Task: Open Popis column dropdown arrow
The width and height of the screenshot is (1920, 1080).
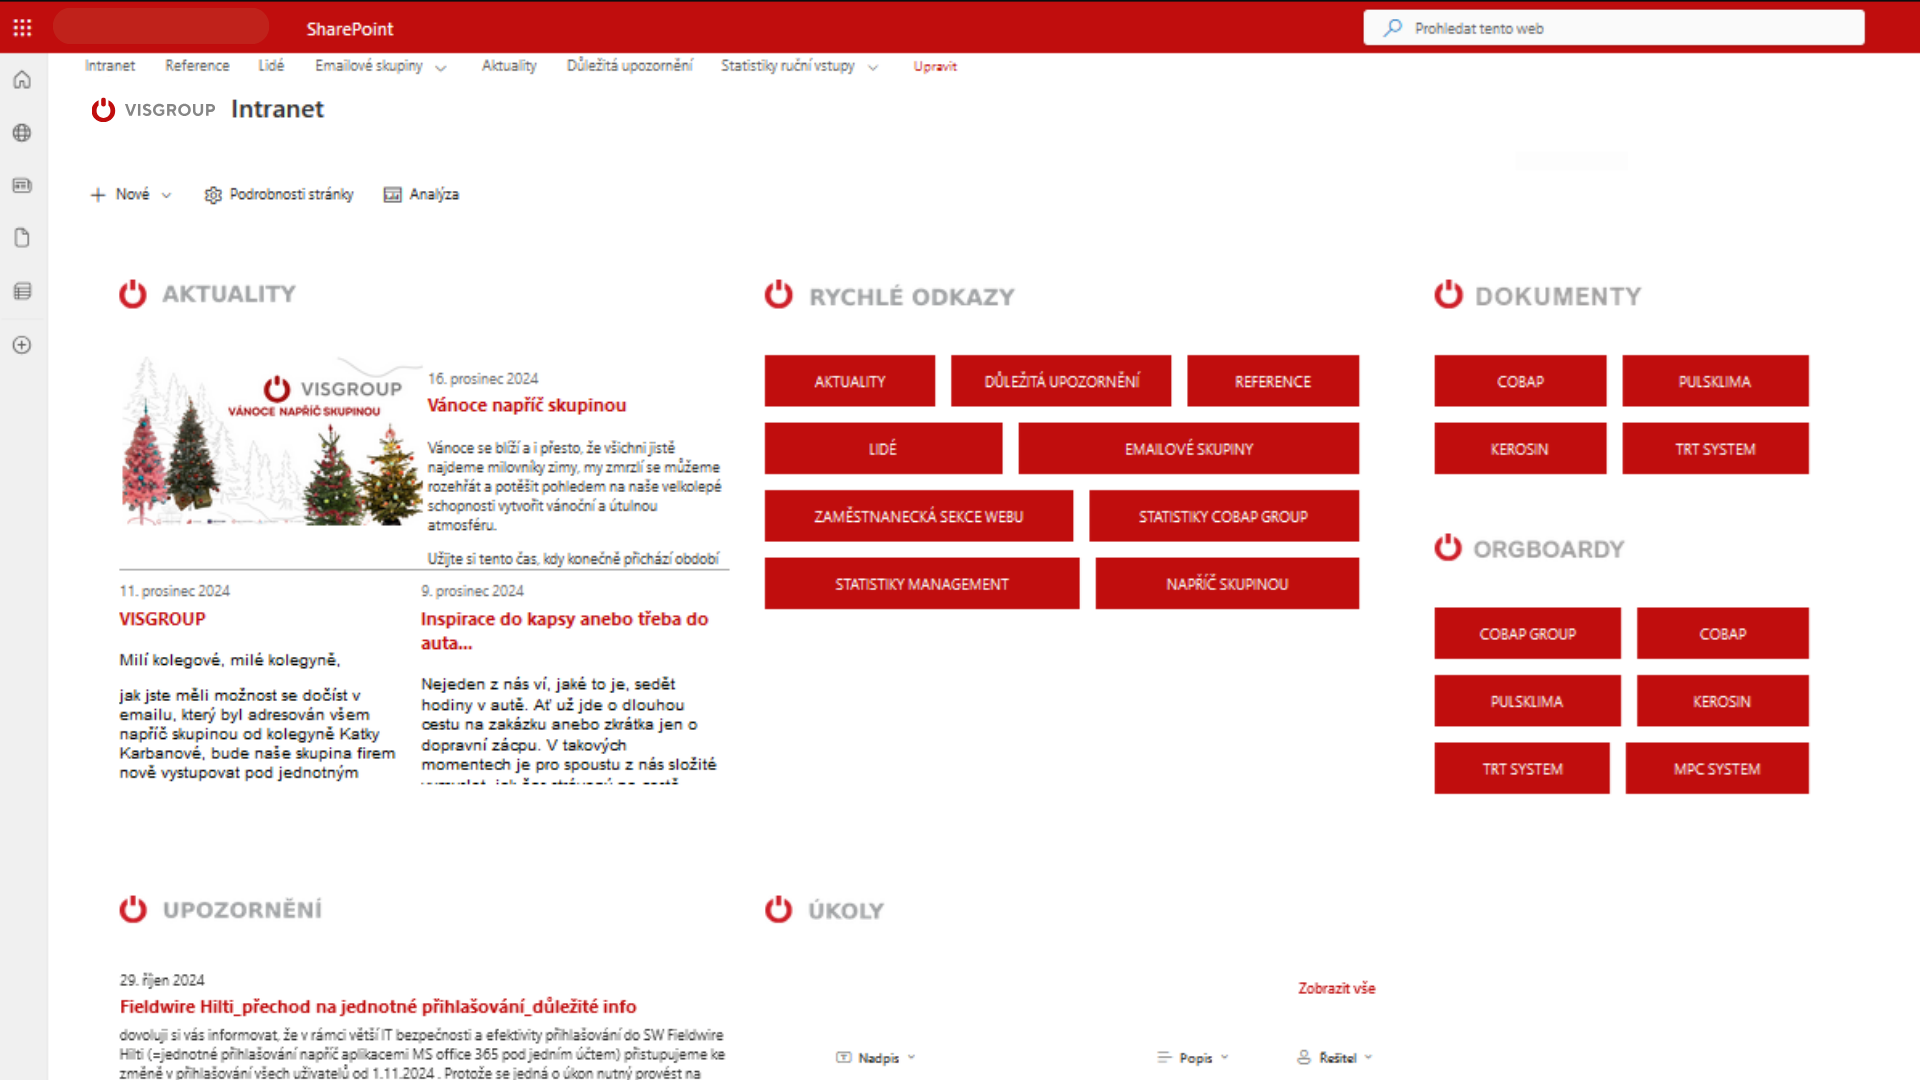Action: [1224, 1057]
